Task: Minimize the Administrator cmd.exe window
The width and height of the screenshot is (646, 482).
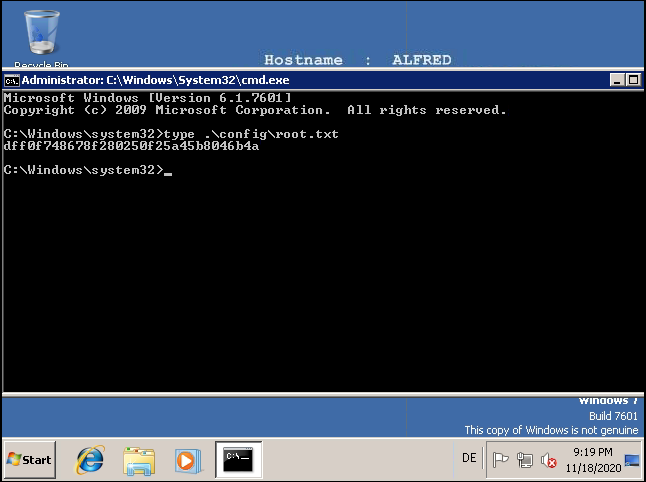Action: point(618,80)
